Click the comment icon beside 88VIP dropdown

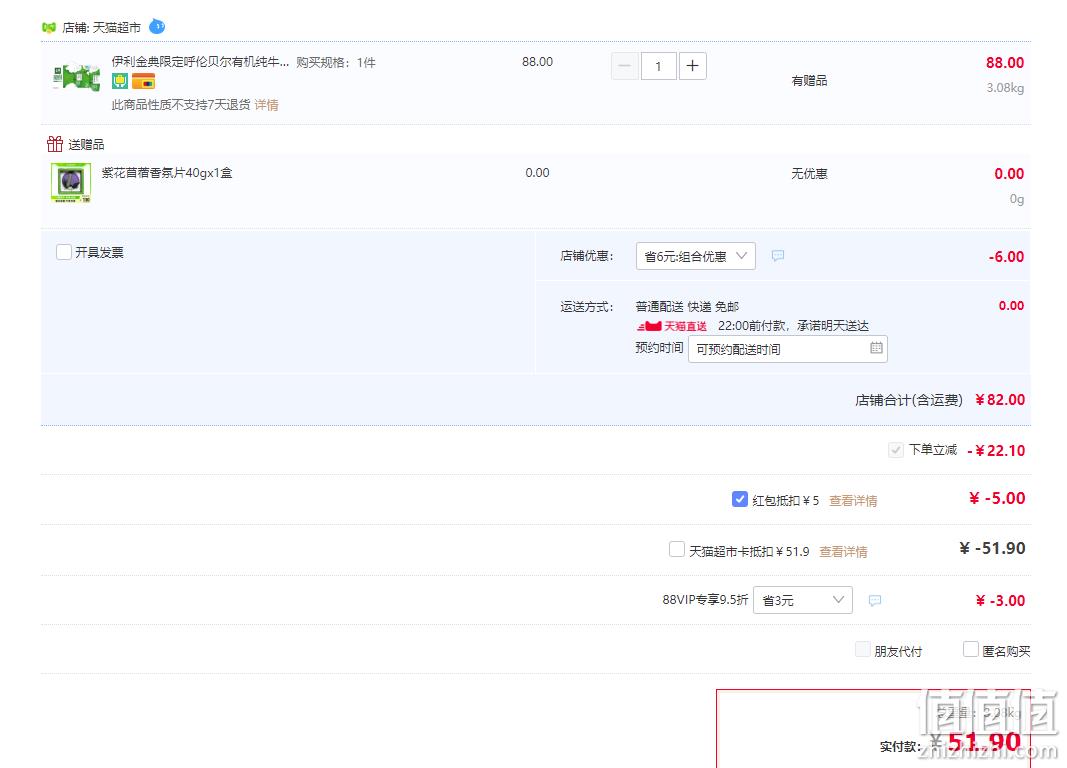[875, 601]
